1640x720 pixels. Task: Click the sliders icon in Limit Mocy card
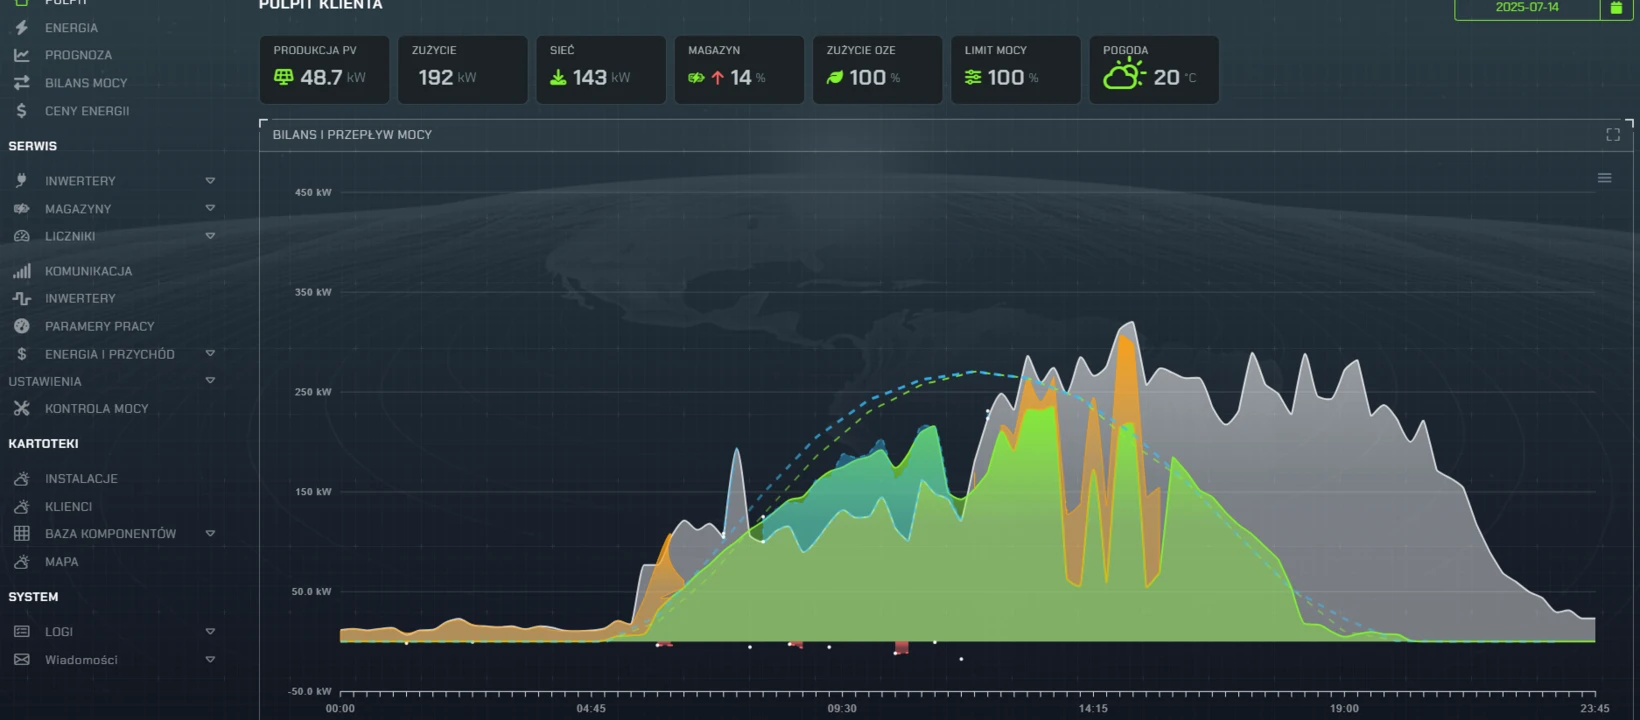click(973, 77)
